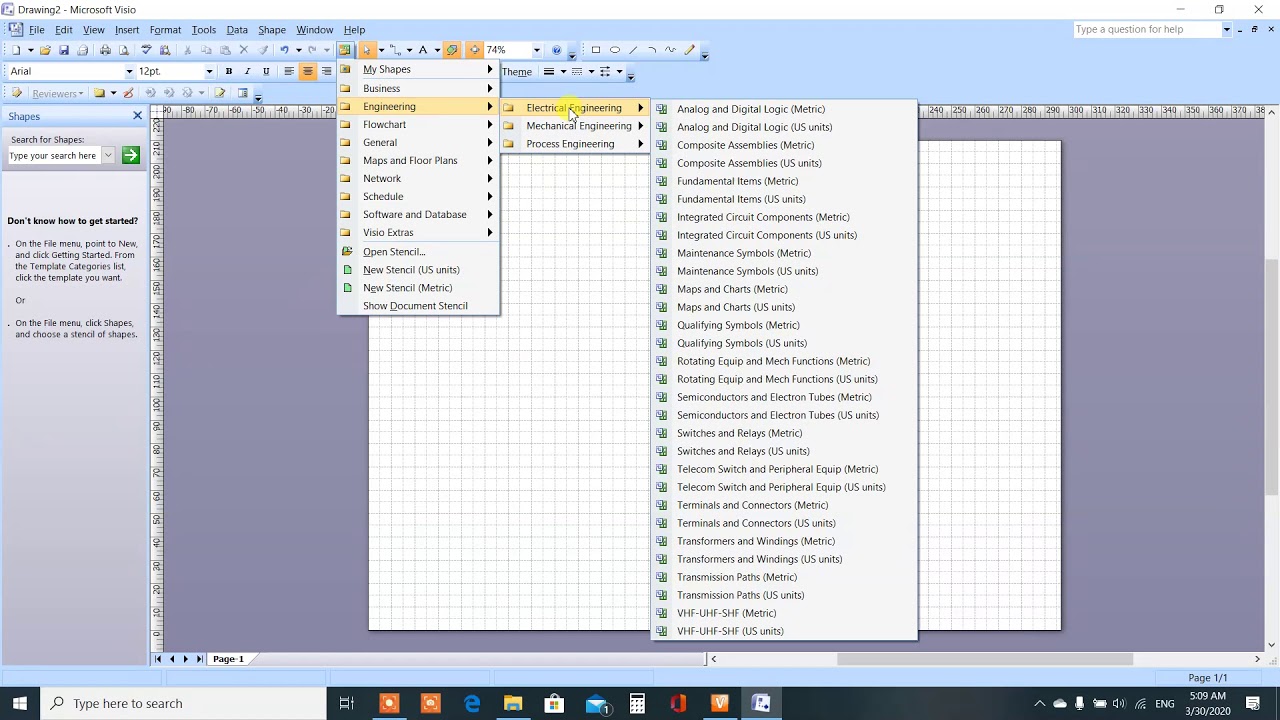1280x720 pixels.
Task: Expand the Network submenu
Action: point(418,179)
